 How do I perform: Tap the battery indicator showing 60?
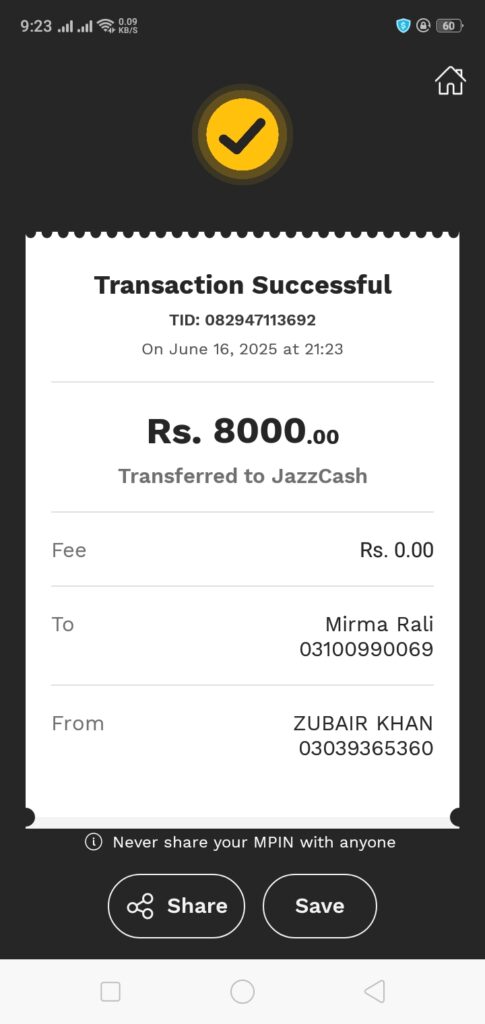point(449,26)
